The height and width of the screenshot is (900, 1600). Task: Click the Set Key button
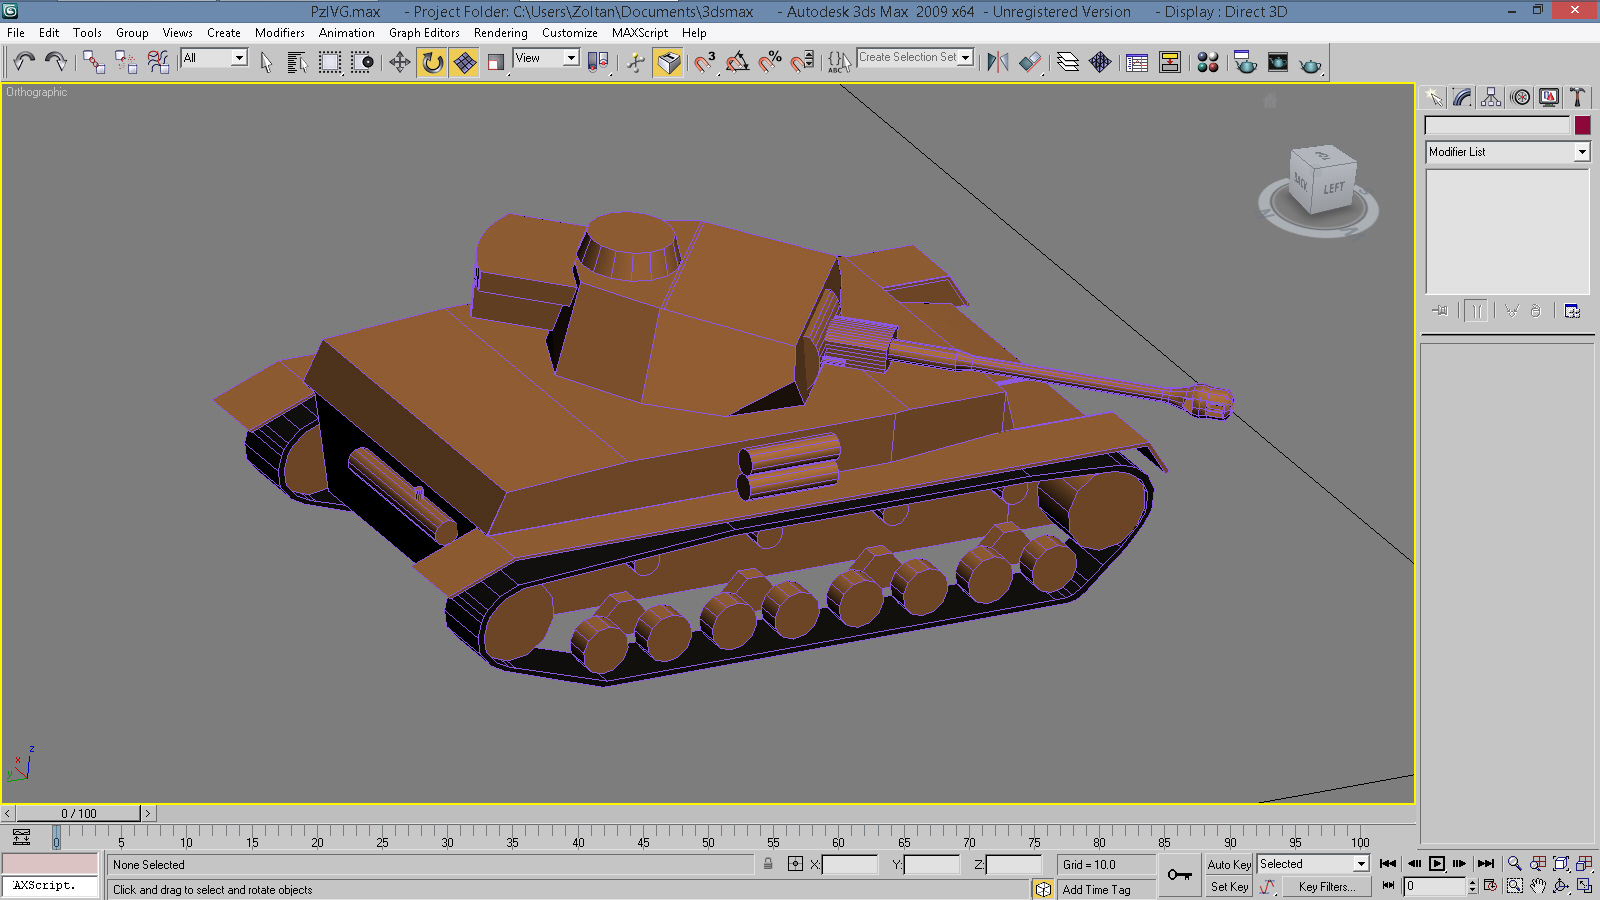click(1229, 886)
